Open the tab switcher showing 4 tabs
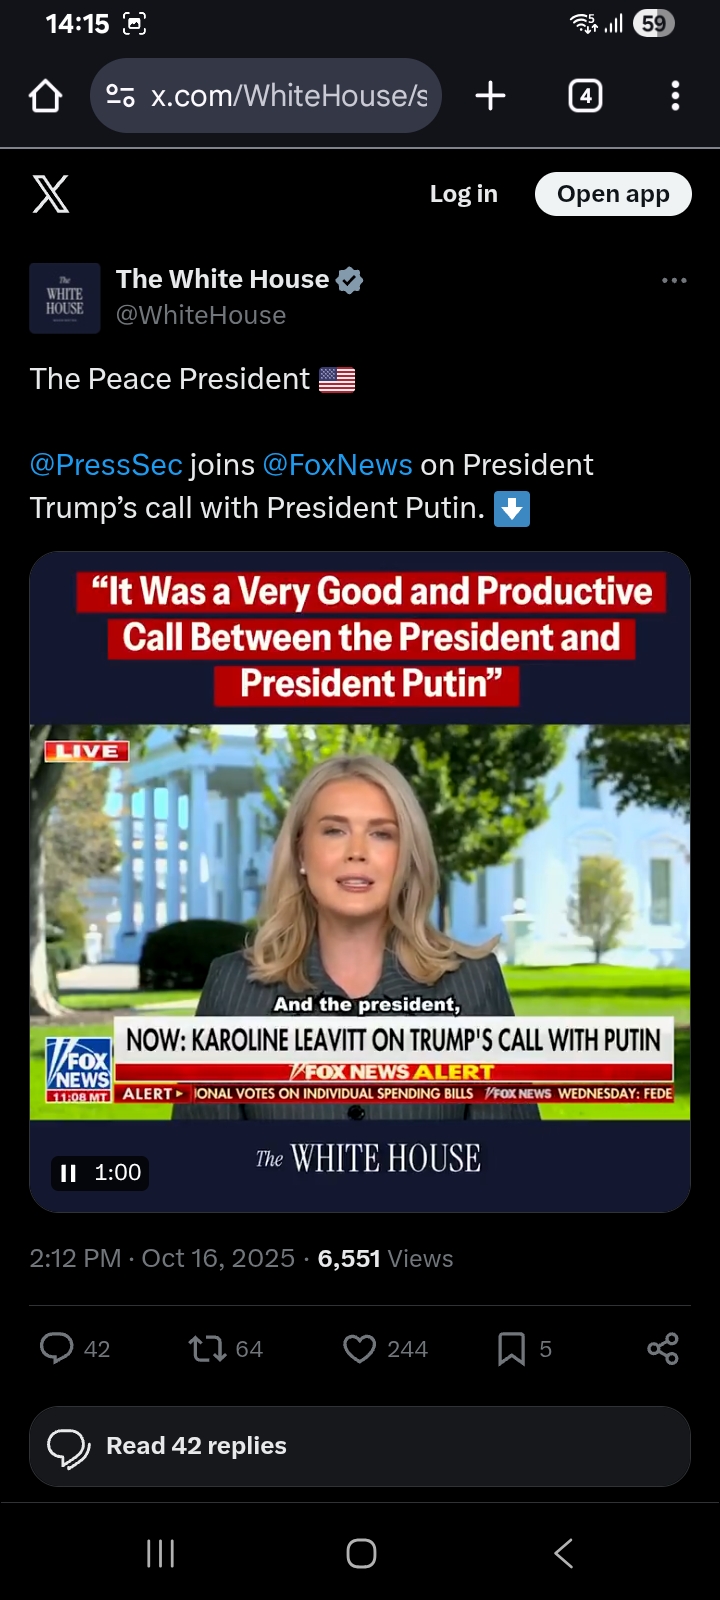The height and width of the screenshot is (1600, 720). click(x=585, y=96)
